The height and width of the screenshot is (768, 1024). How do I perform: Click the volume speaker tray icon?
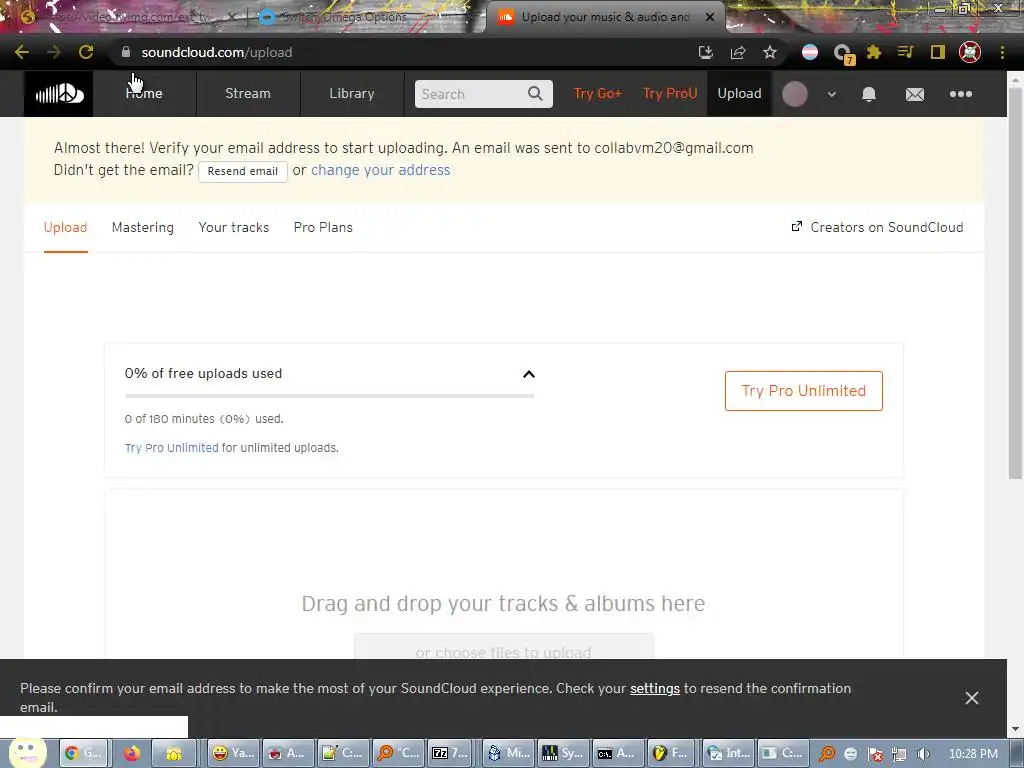(x=923, y=754)
